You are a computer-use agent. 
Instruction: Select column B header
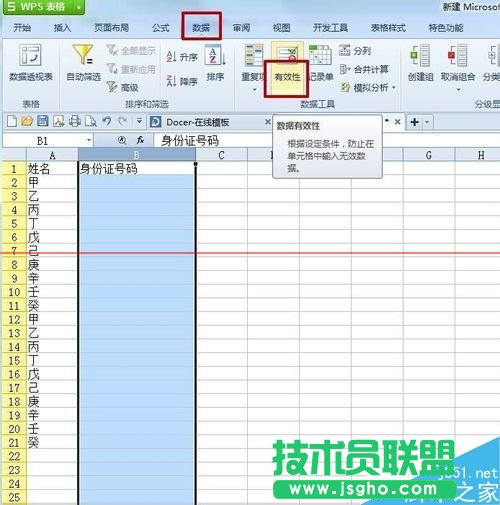[x=137, y=155]
